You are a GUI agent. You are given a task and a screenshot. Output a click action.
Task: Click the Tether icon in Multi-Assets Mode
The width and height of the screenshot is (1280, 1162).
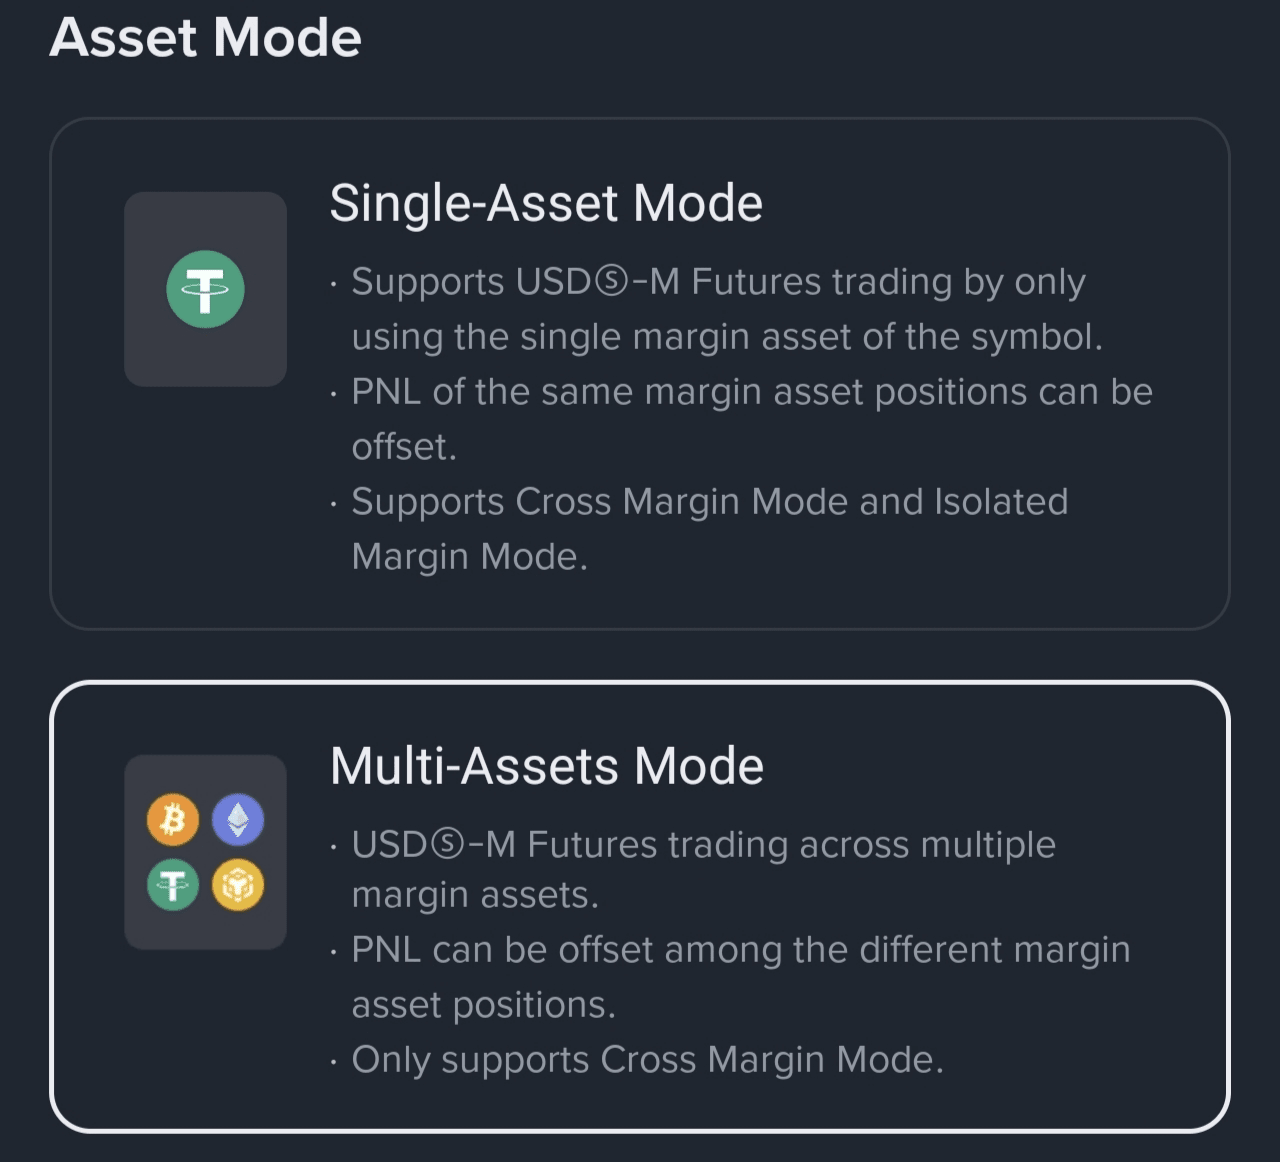(x=173, y=885)
